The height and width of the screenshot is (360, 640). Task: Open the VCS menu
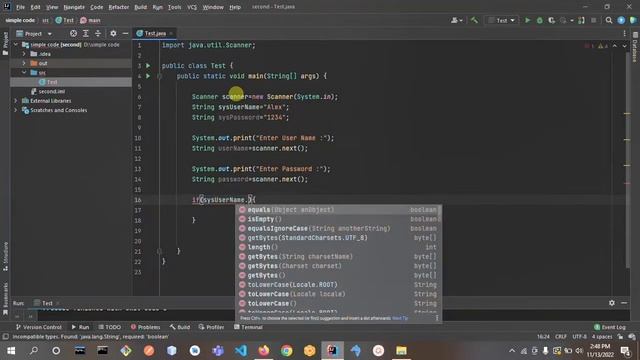coord(192,7)
